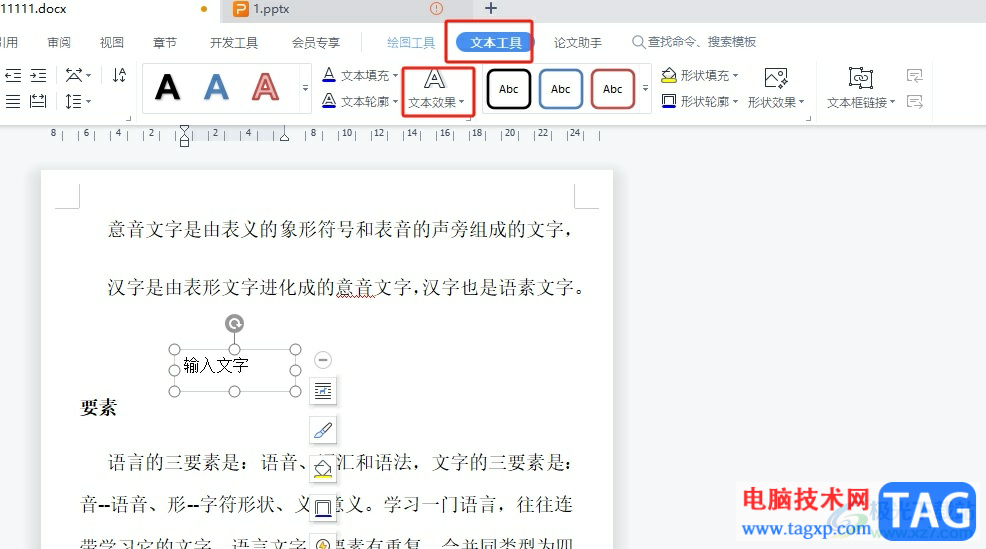Image resolution: width=986 pixels, height=549 pixels.
Task: Click the warning icon on 1.pptx tab
Action: [436, 8]
